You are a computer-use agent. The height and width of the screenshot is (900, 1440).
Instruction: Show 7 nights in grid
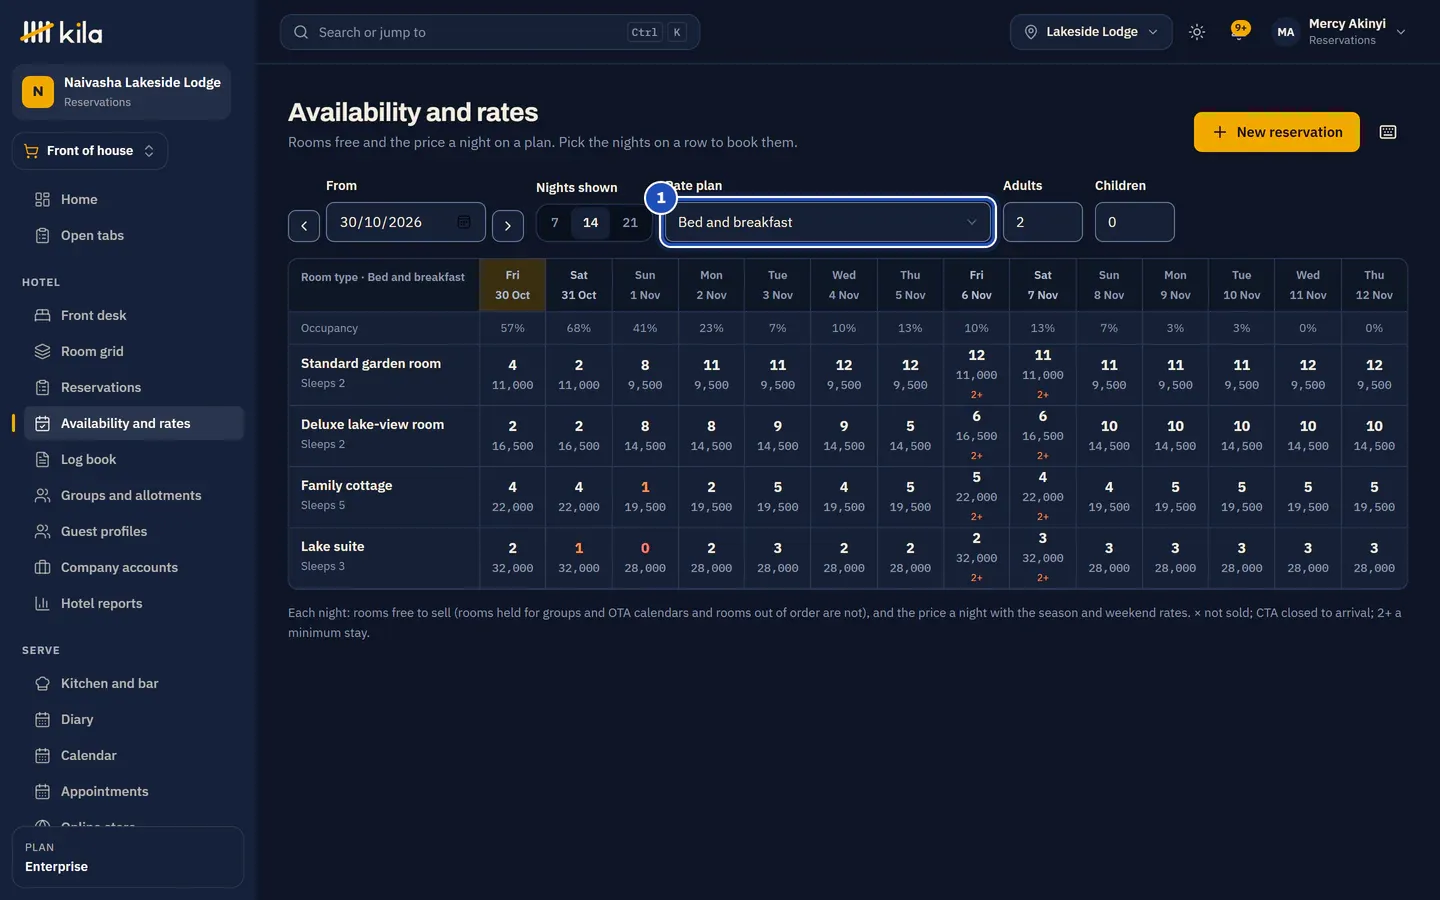coord(555,222)
